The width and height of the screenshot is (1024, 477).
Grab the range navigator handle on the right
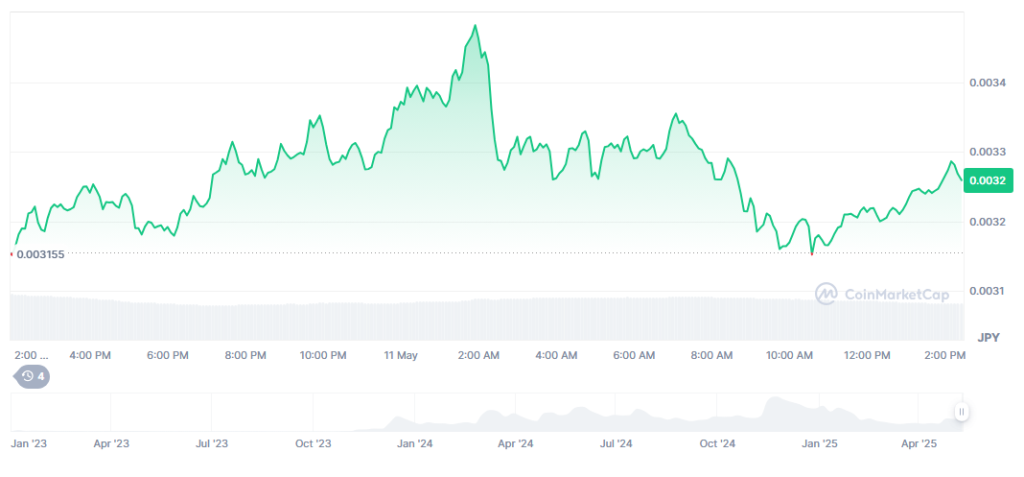pos(961,411)
